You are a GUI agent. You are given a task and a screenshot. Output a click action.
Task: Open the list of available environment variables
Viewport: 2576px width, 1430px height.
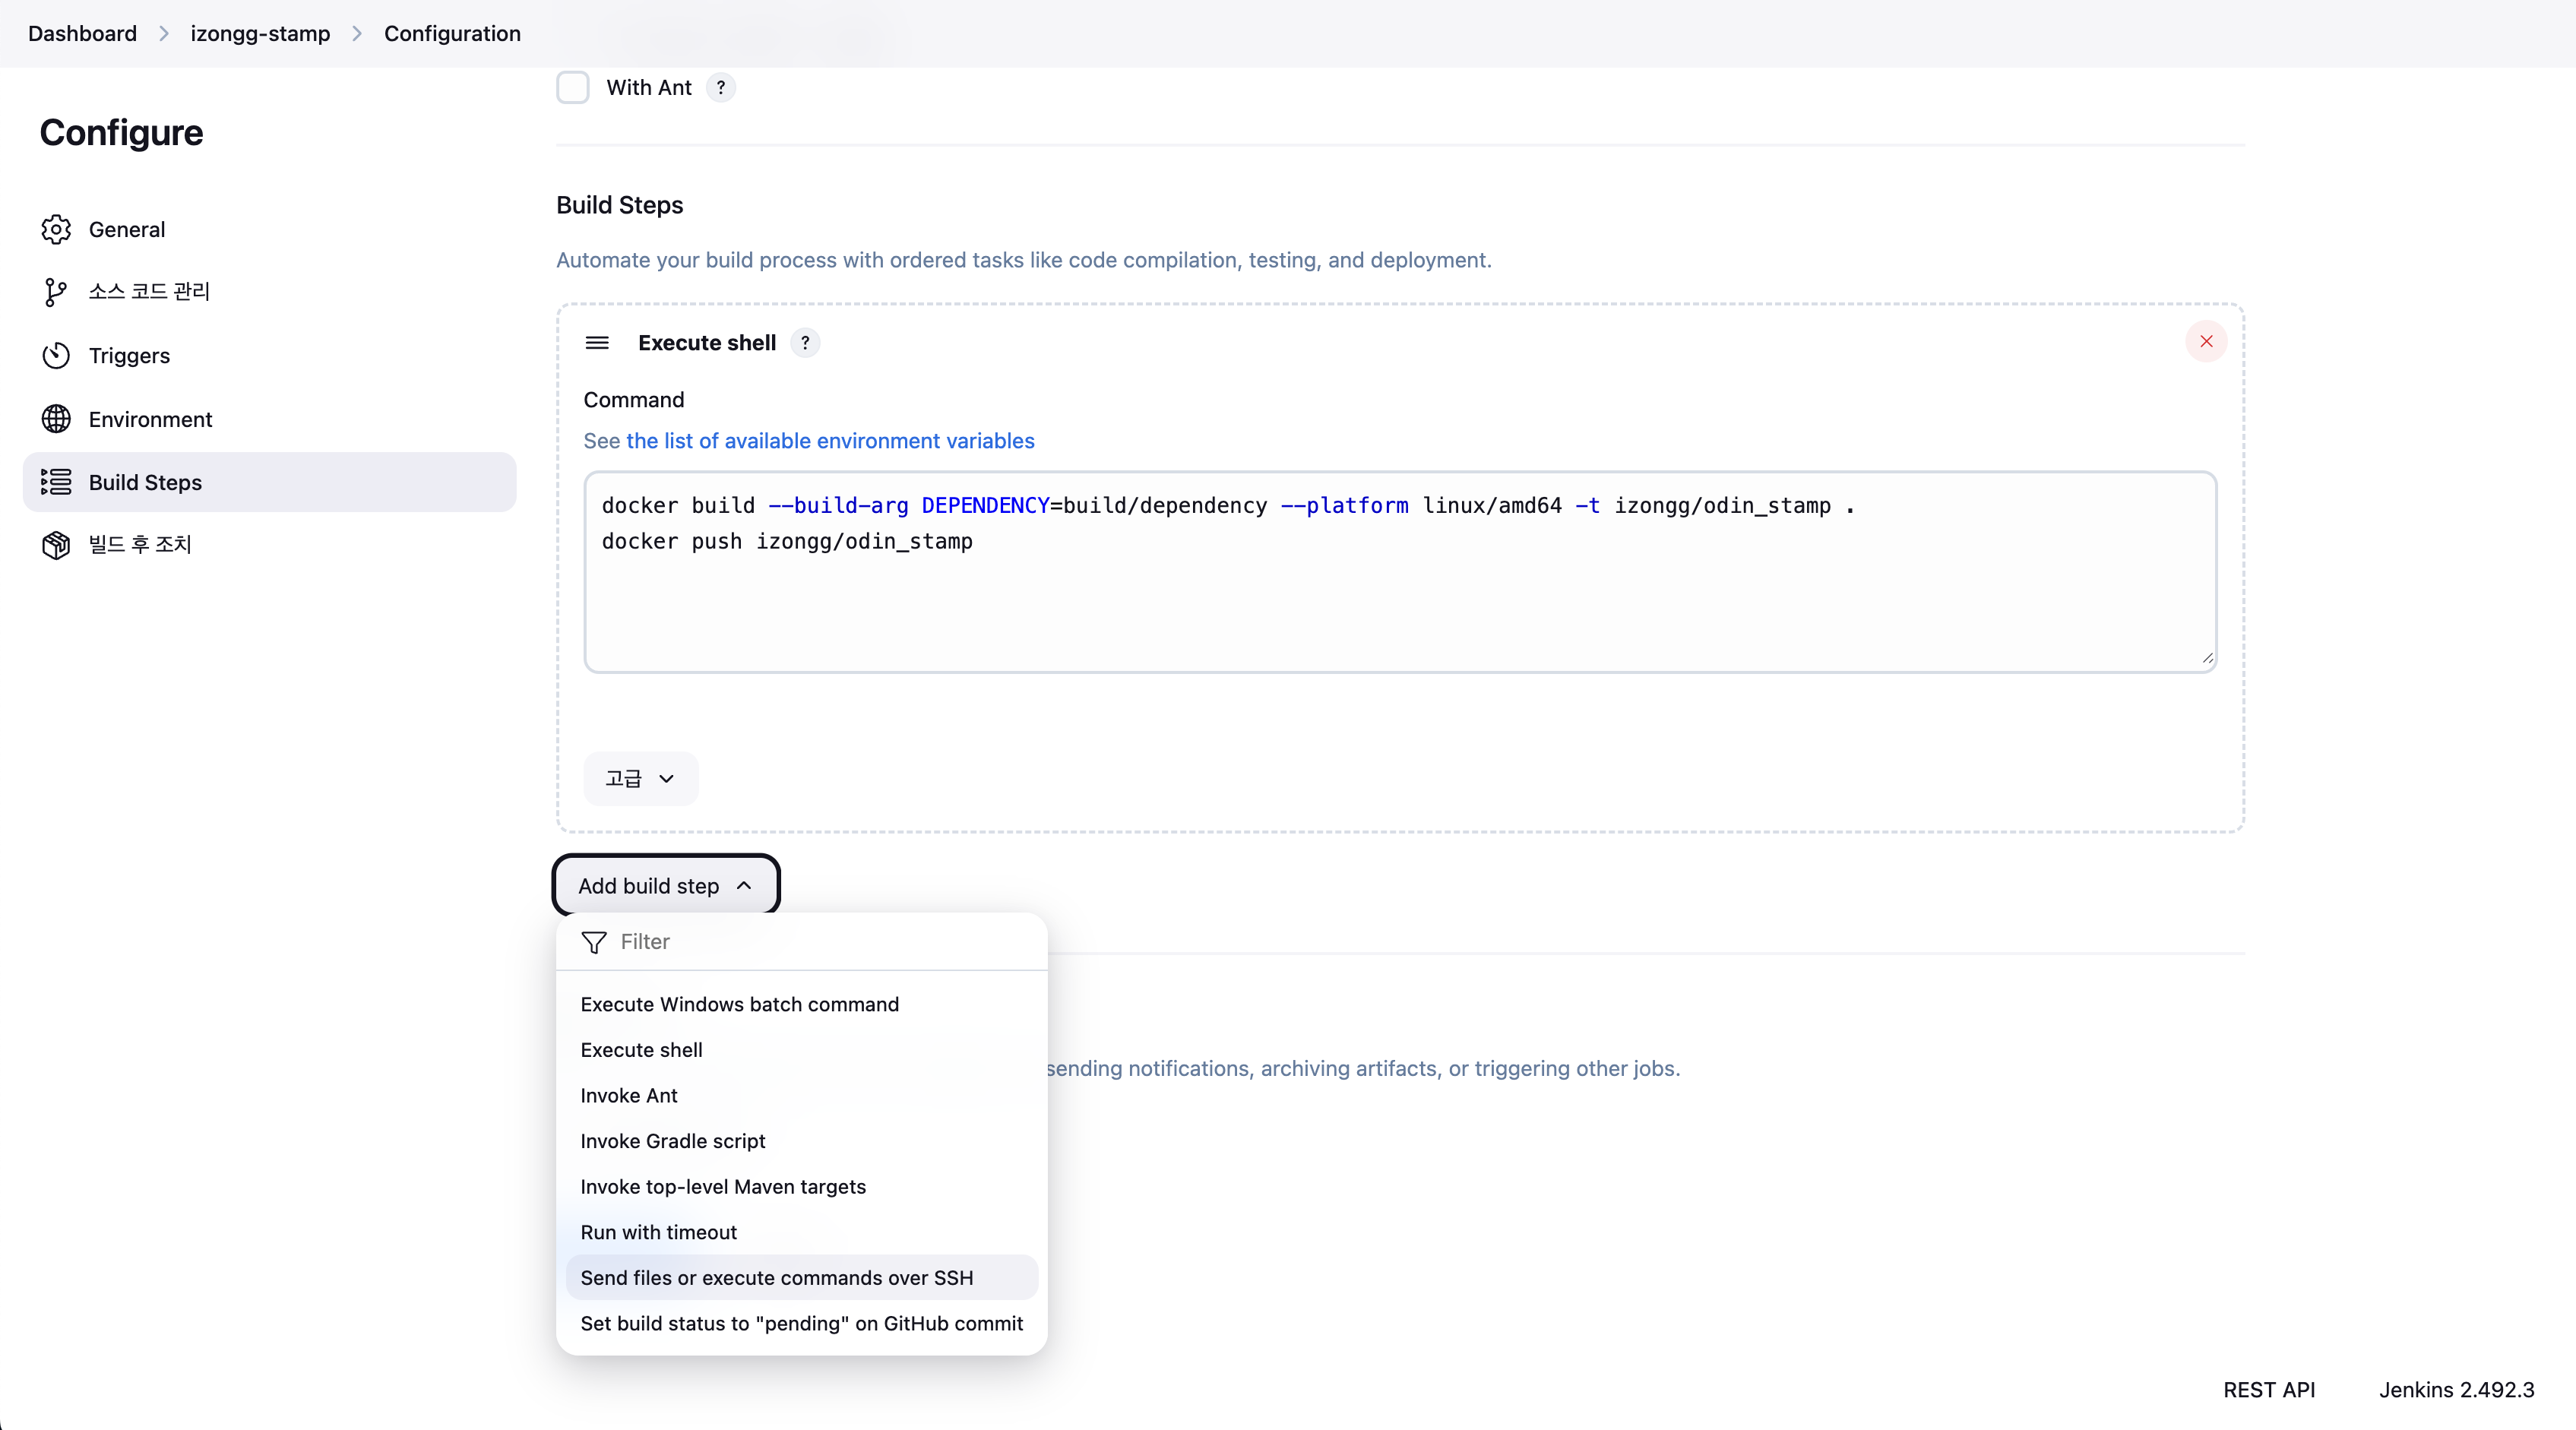(x=829, y=441)
